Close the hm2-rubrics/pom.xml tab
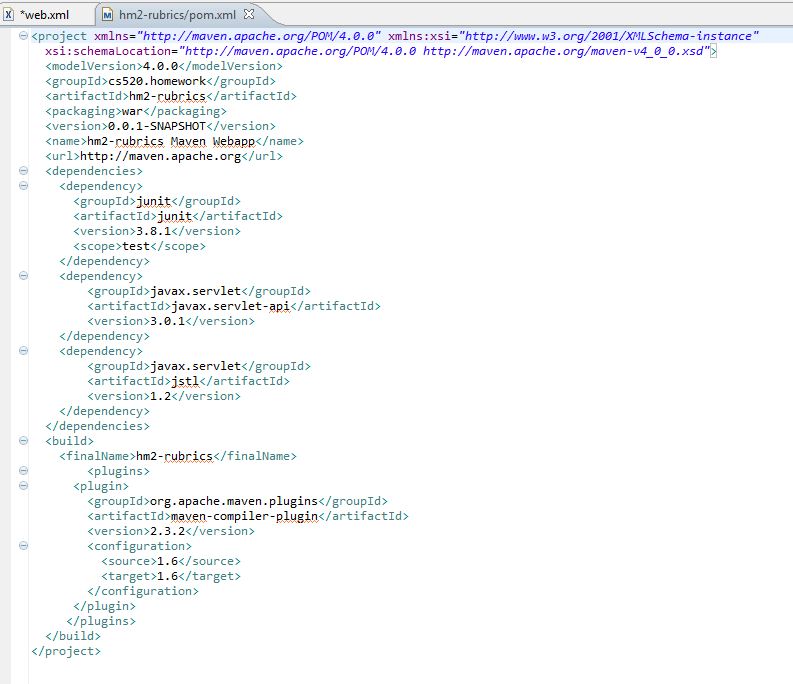This screenshot has width=793, height=684. 249,14
